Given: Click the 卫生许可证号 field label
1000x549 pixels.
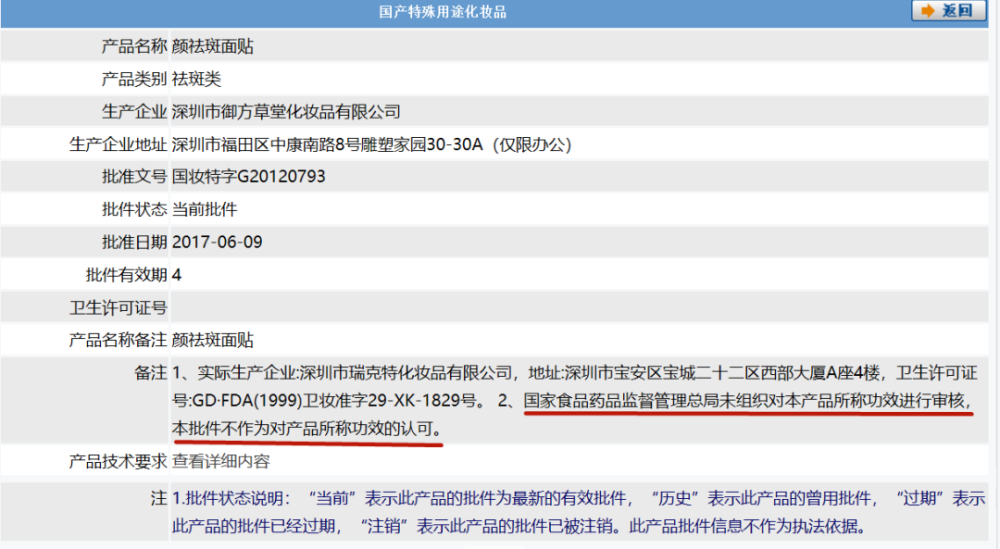Looking at the screenshot, I should point(118,308).
